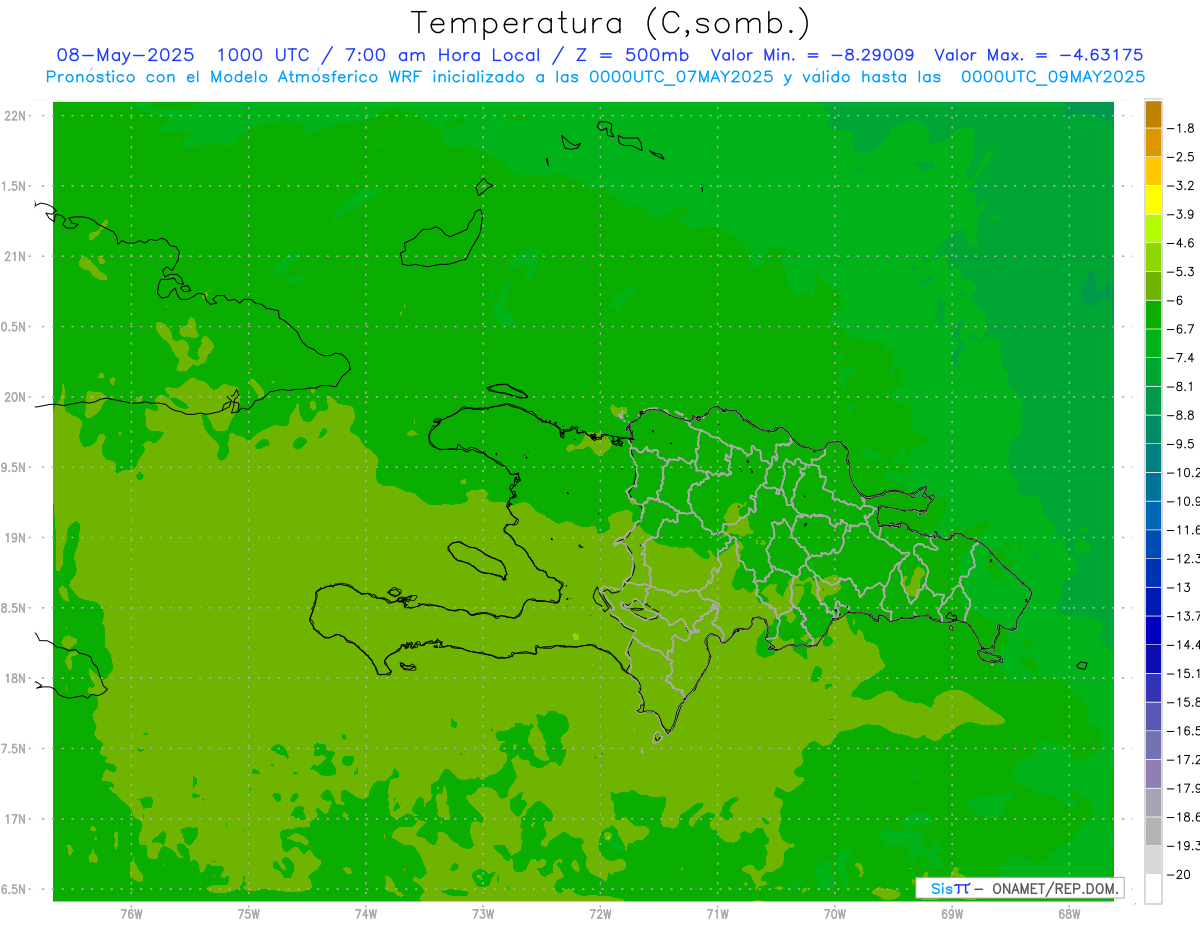This screenshot has width=1200, height=927.
Task: Select the 'Valor Min. = -8.29009' readout
Action: tap(812, 55)
